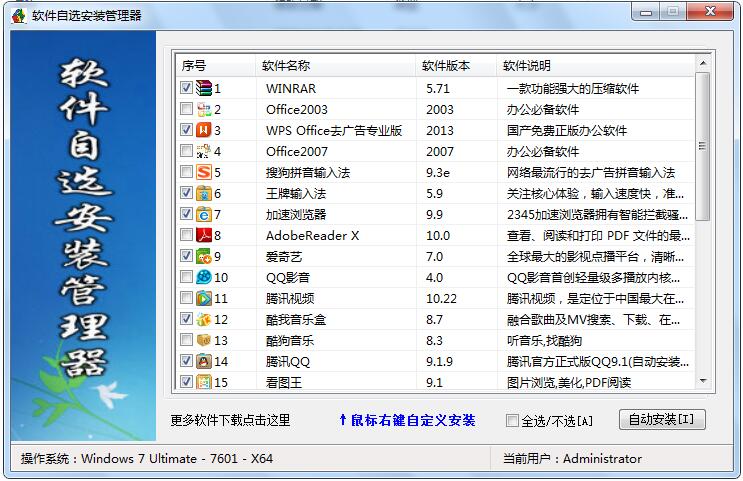This screenshot has height=481, width=743.
Task: Click version 5.71 cell
Action: click(437, 89)
